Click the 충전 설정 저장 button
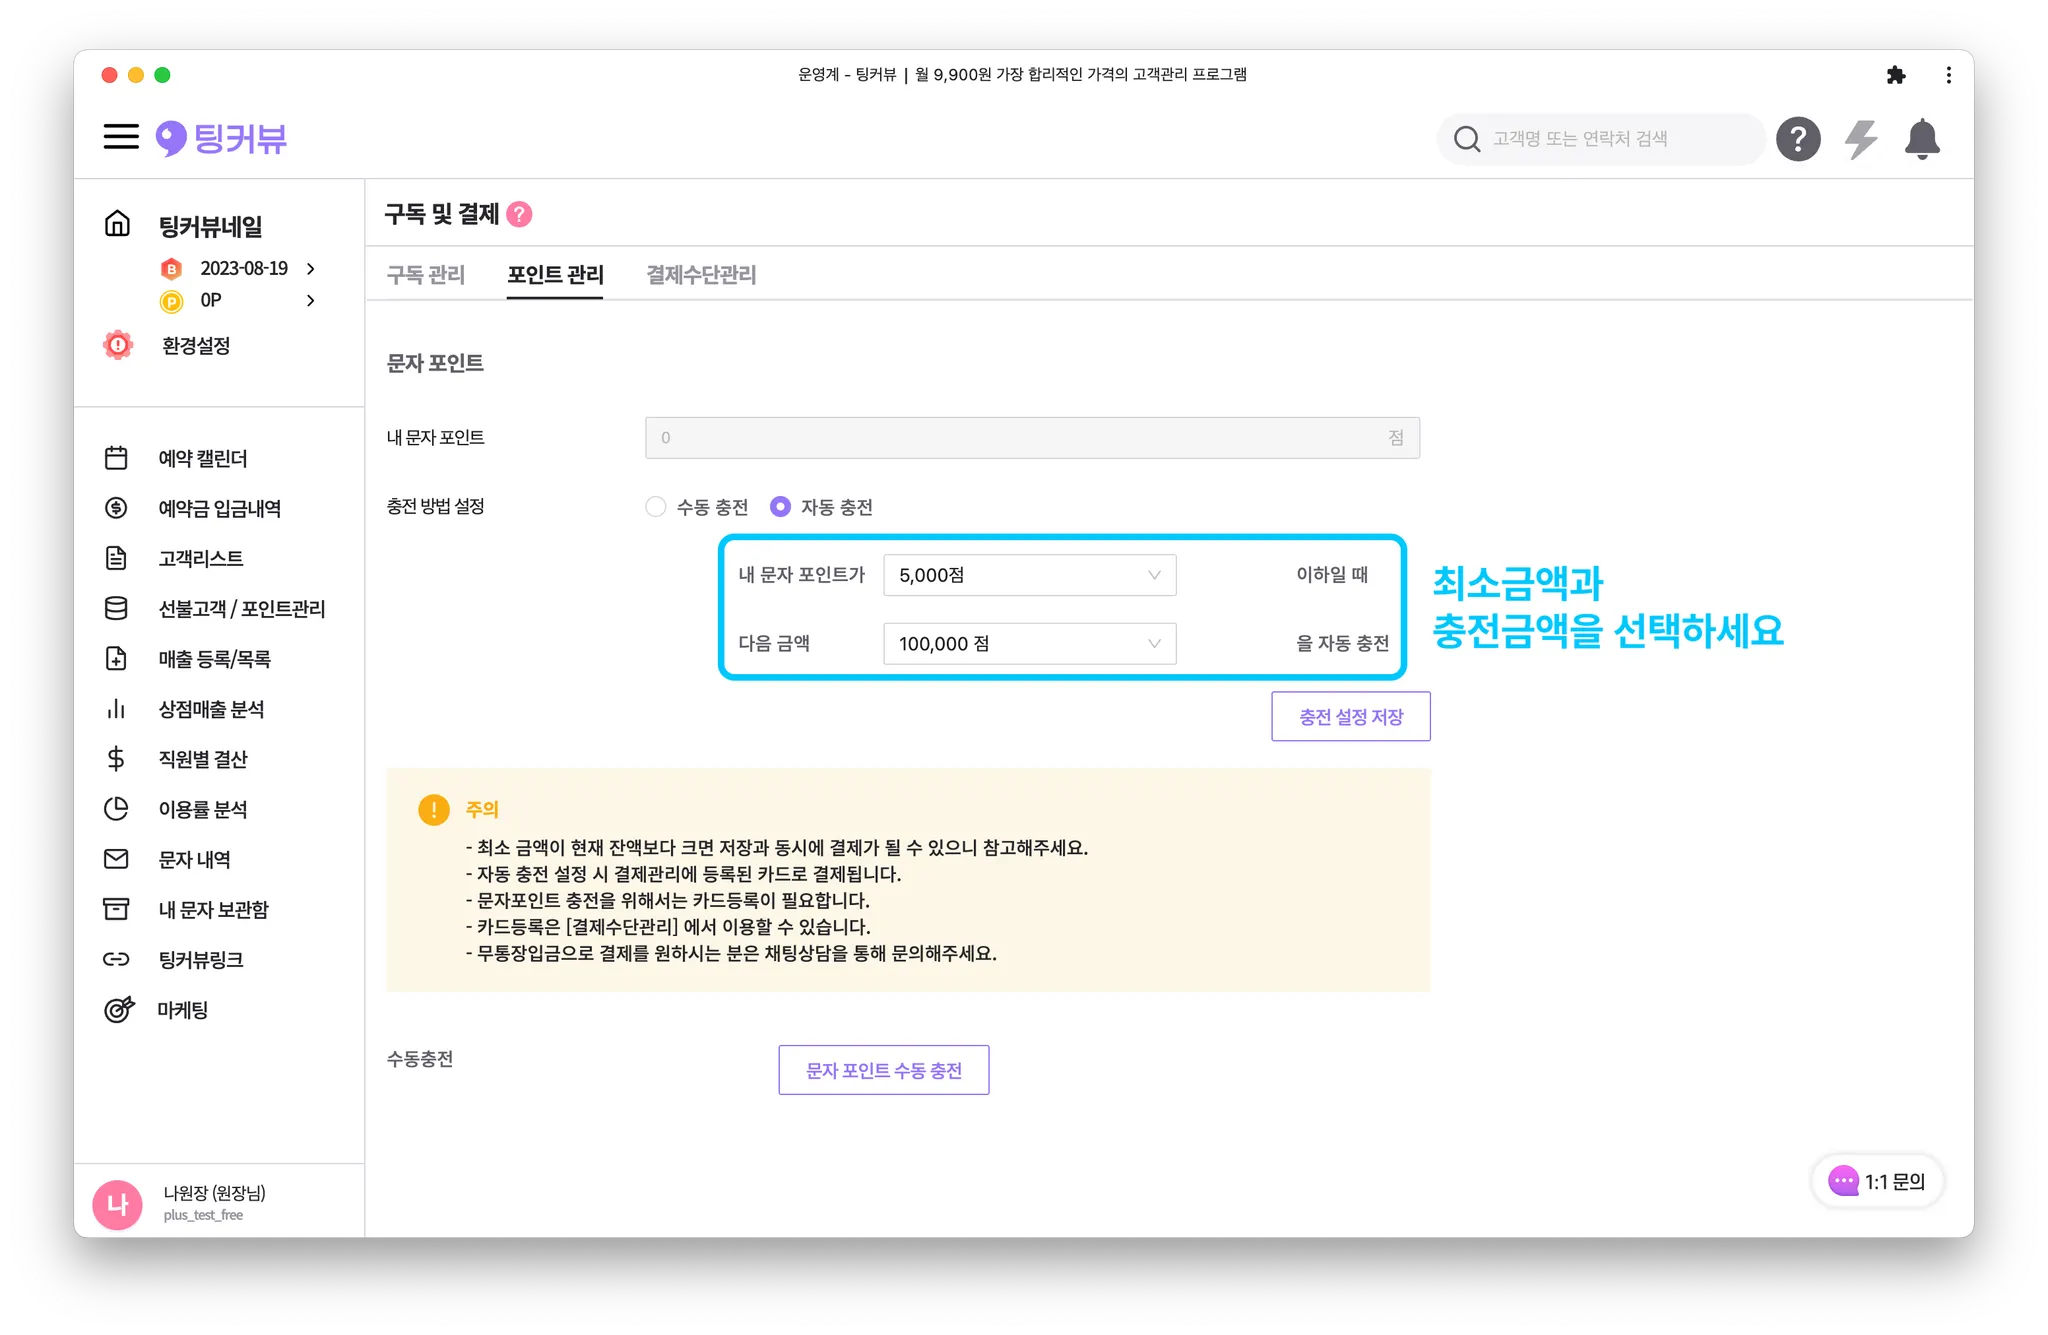 click(x=1350, y=717)
